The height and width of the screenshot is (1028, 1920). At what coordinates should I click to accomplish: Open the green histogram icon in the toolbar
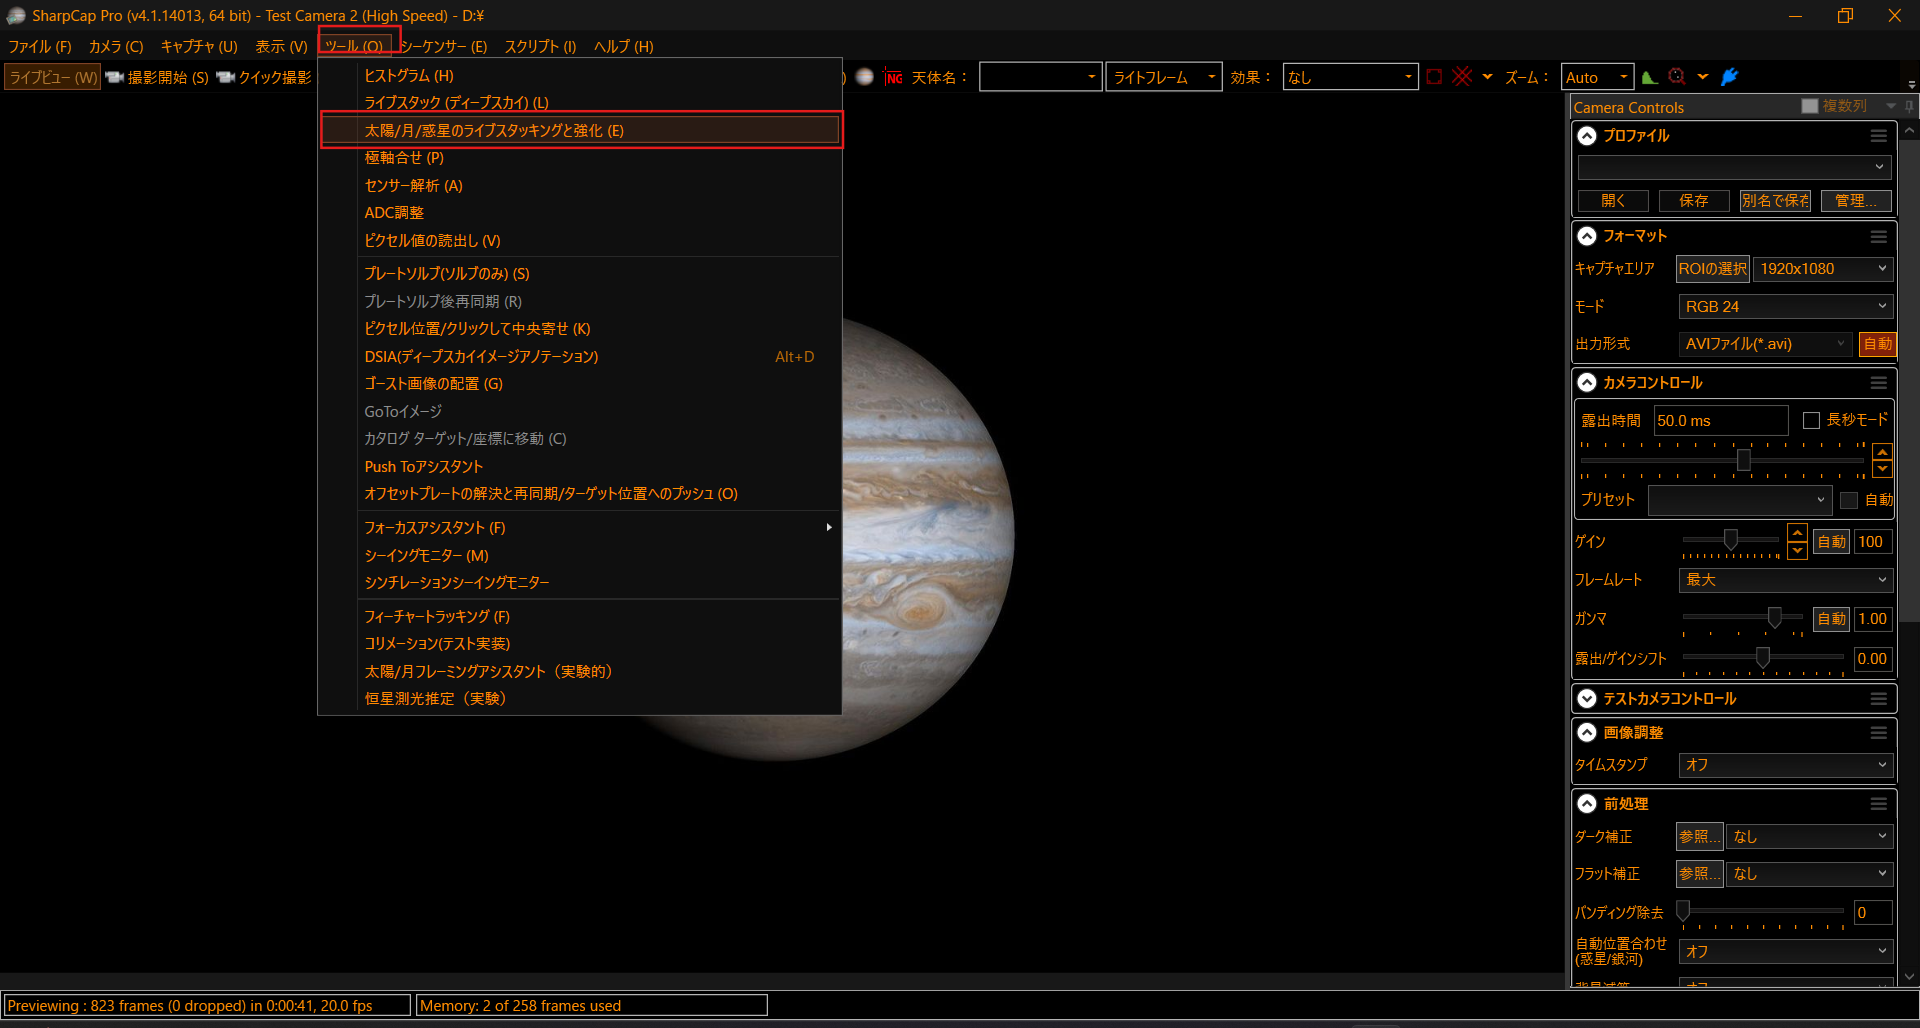tap(1649, 77)
